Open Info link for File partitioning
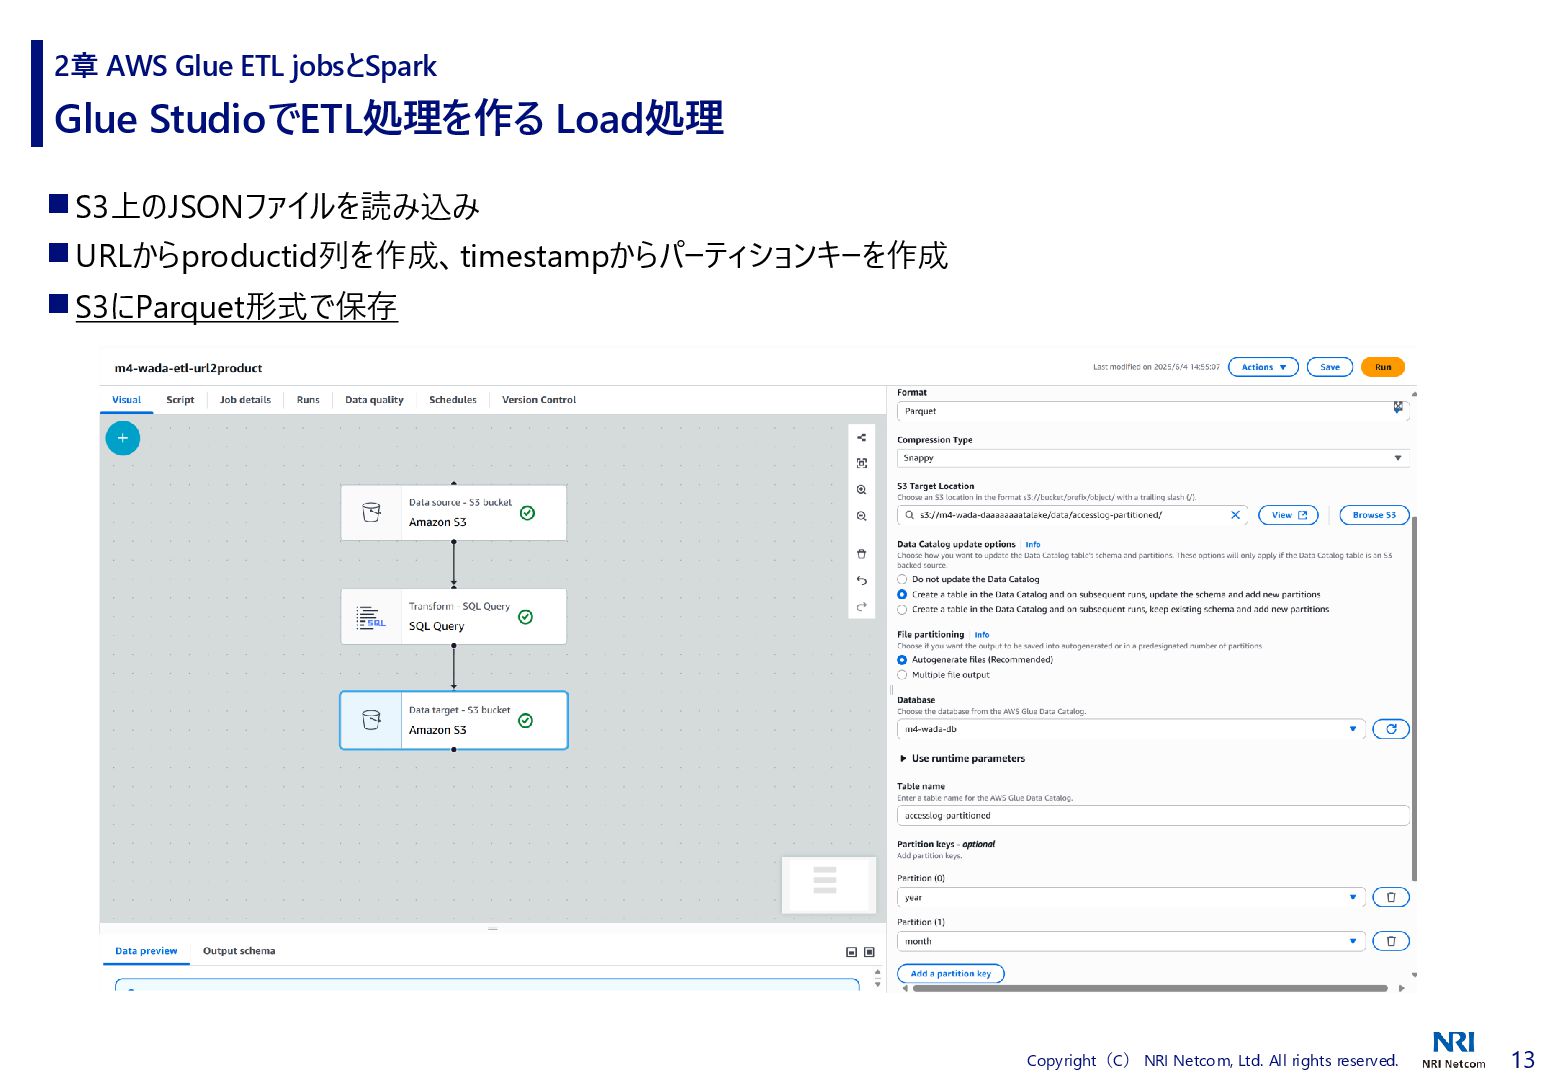This screenshot has width=1560, height=1080. 982,635
